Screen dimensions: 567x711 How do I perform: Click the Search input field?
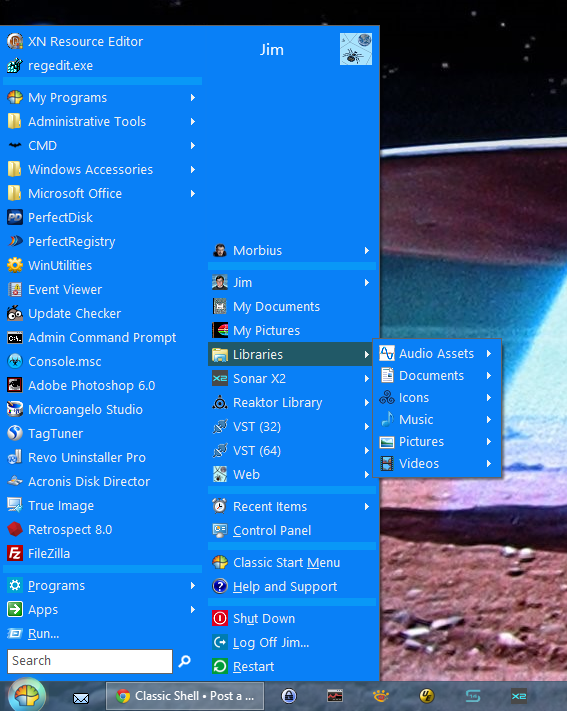[x=90, y=661]
